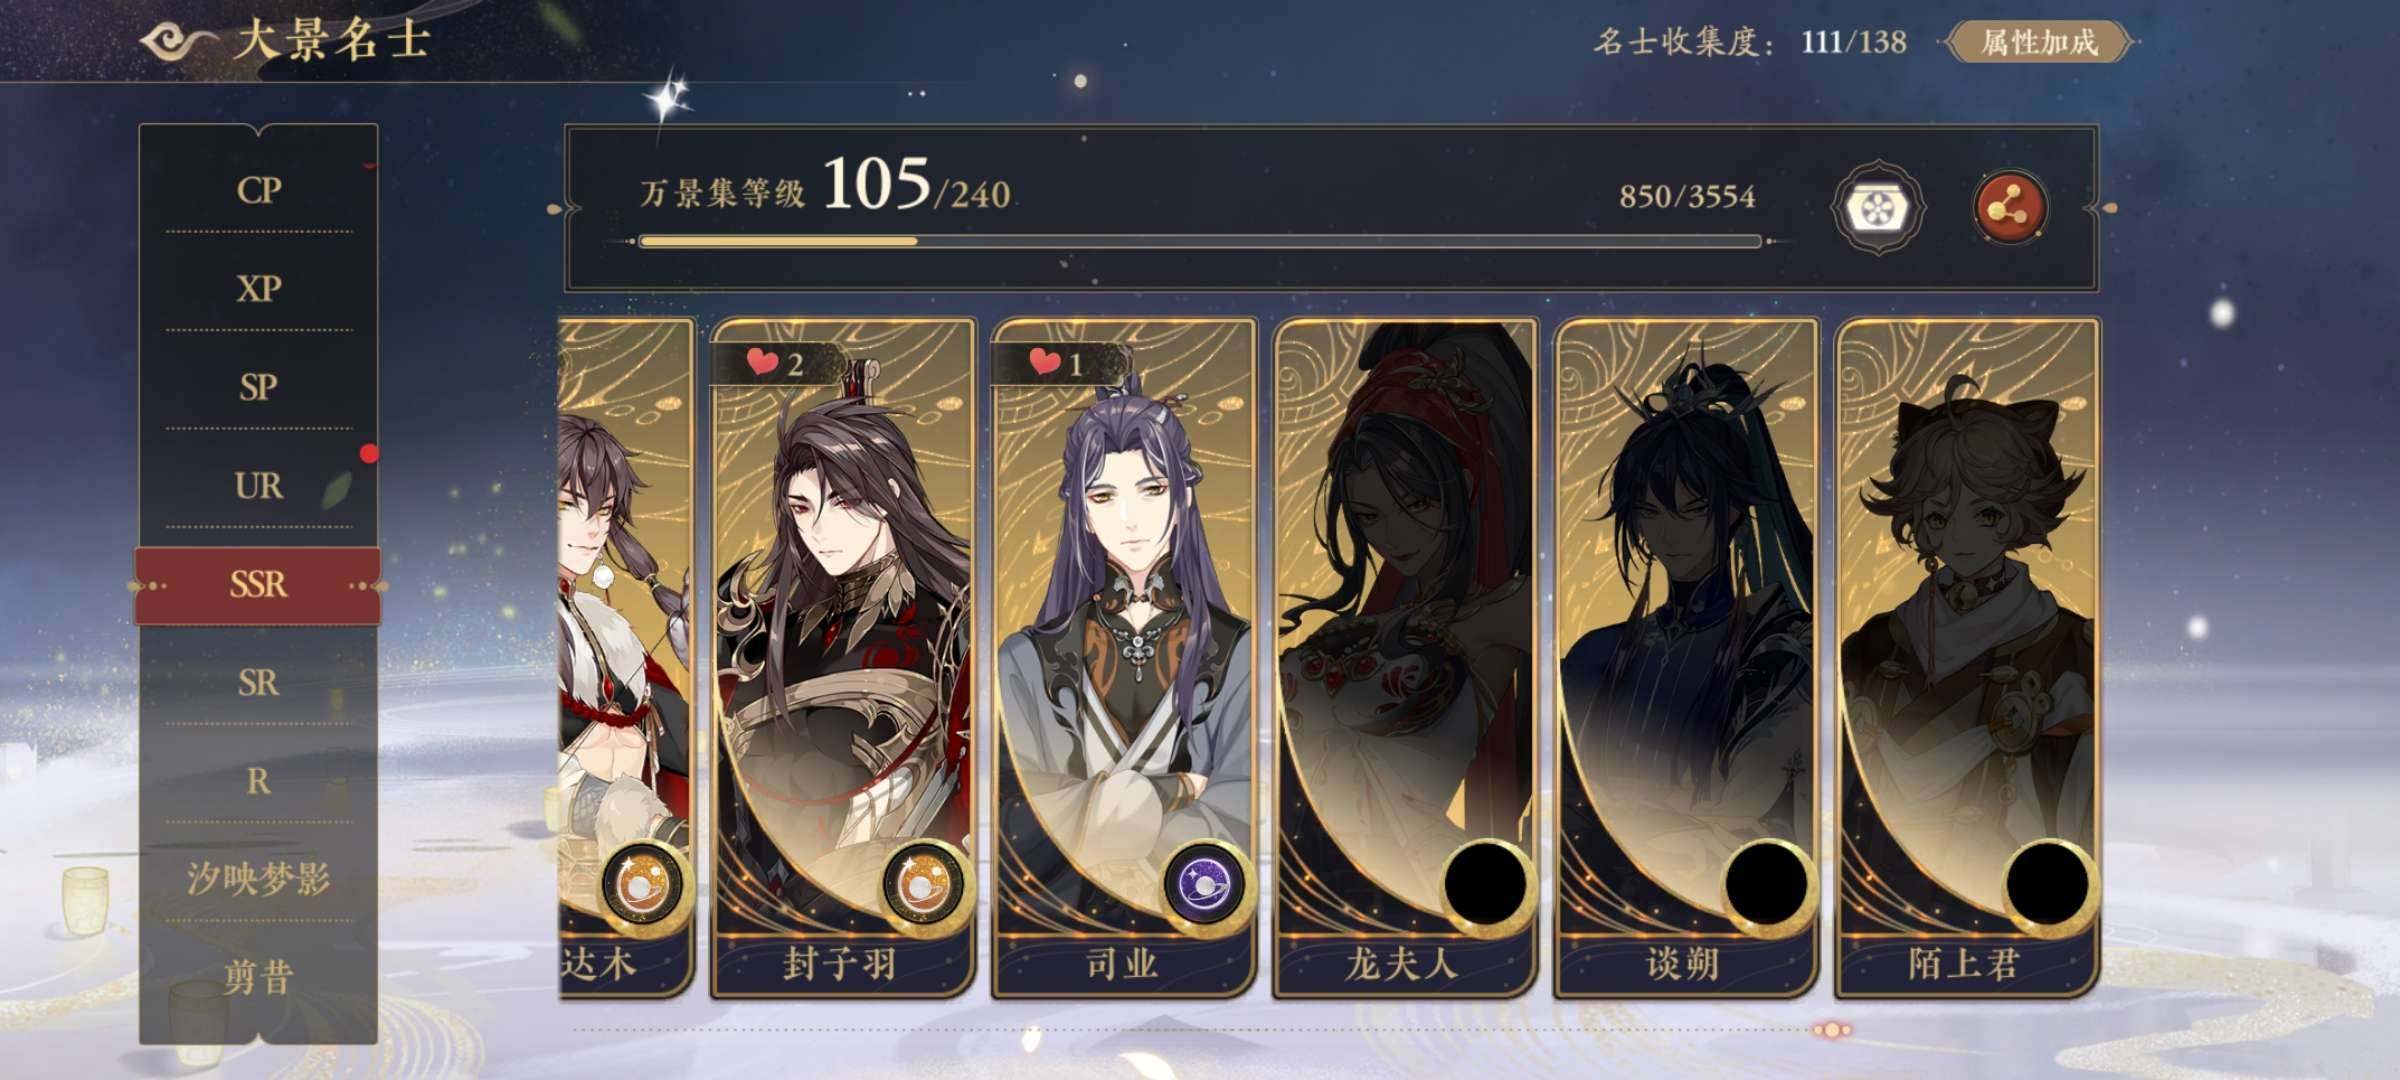Open the red share icon
2400x1080 pixels.
point(2010,207)
